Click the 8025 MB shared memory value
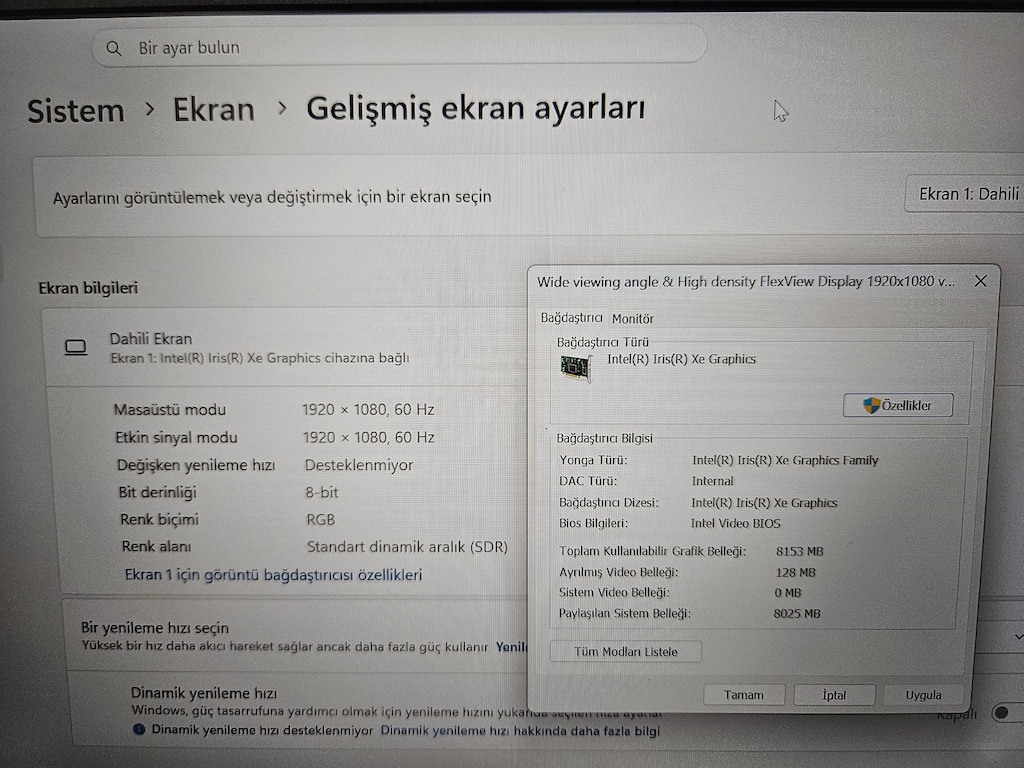The height and width of the screenshot is (768, 1024). tap(797, 613)
